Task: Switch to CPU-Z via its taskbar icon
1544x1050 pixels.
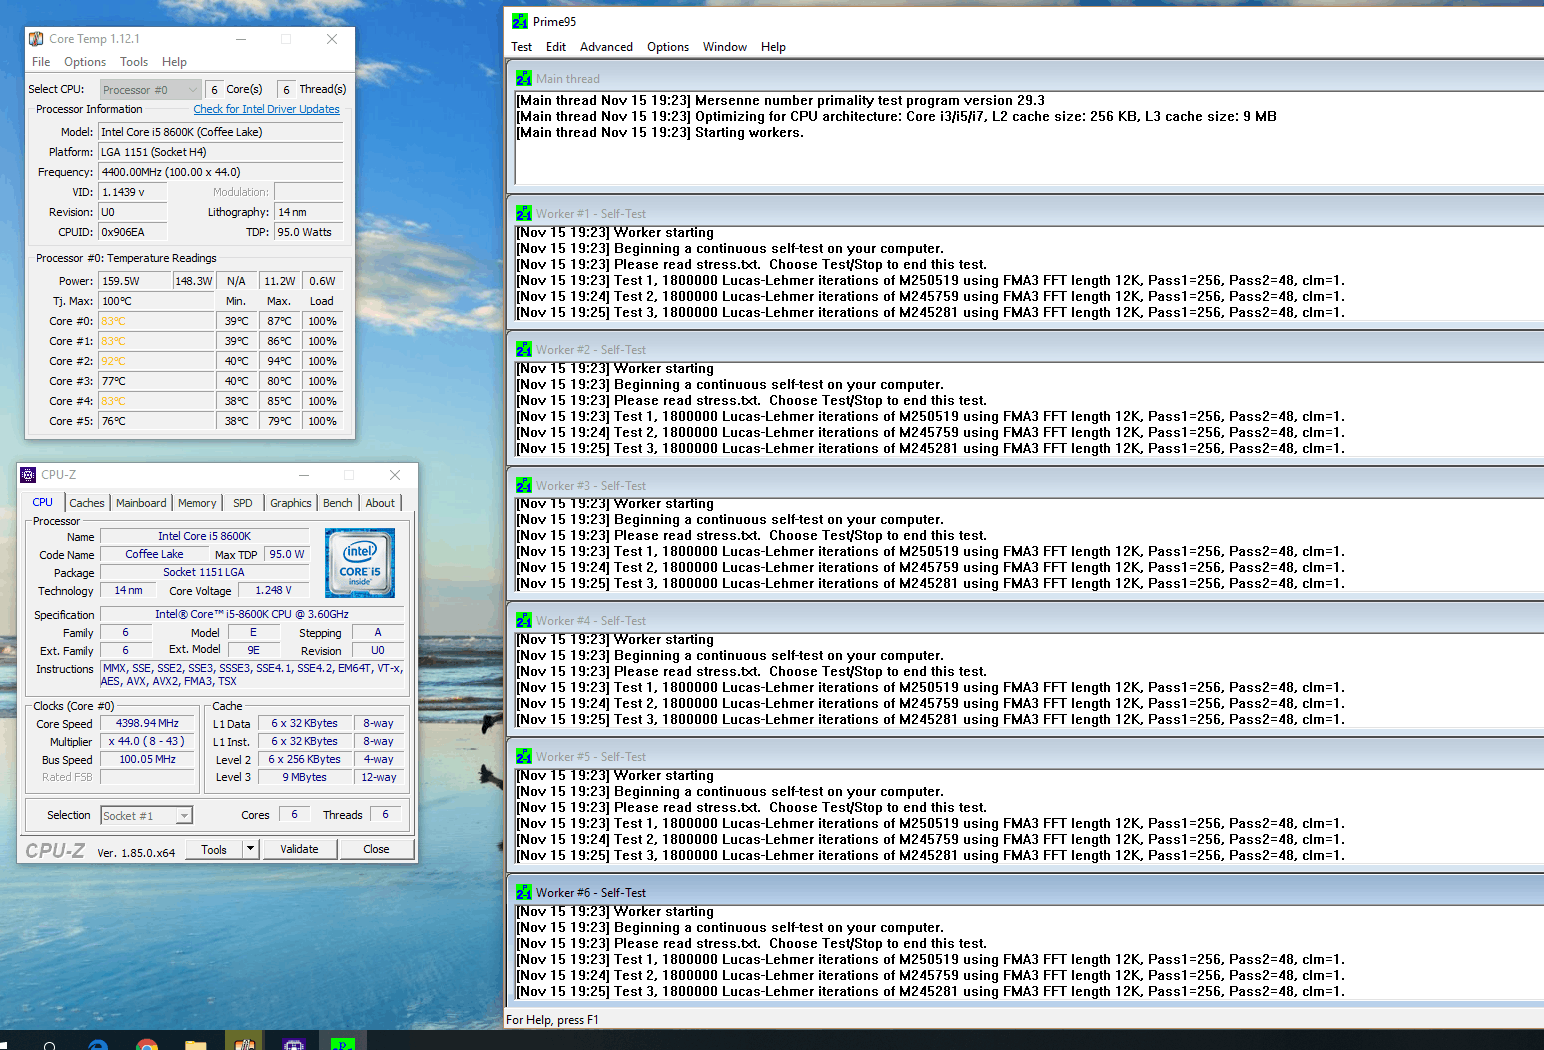Action: [x=293, y=1042]
